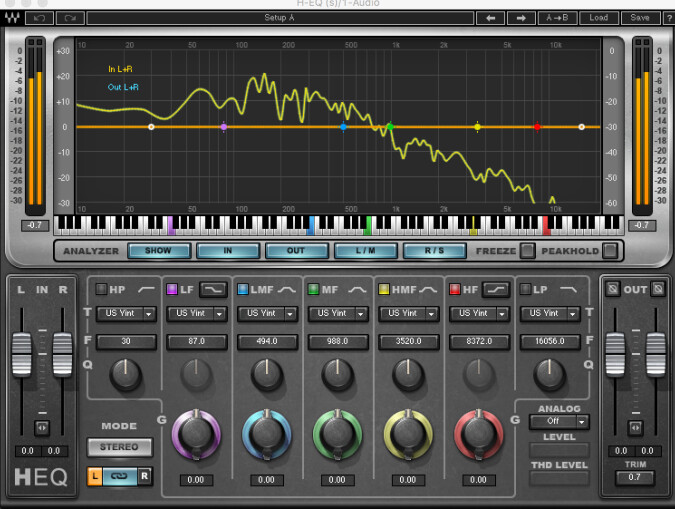
Task: Go to the next preset with right arrow
Action: click(x=520, y=18)
